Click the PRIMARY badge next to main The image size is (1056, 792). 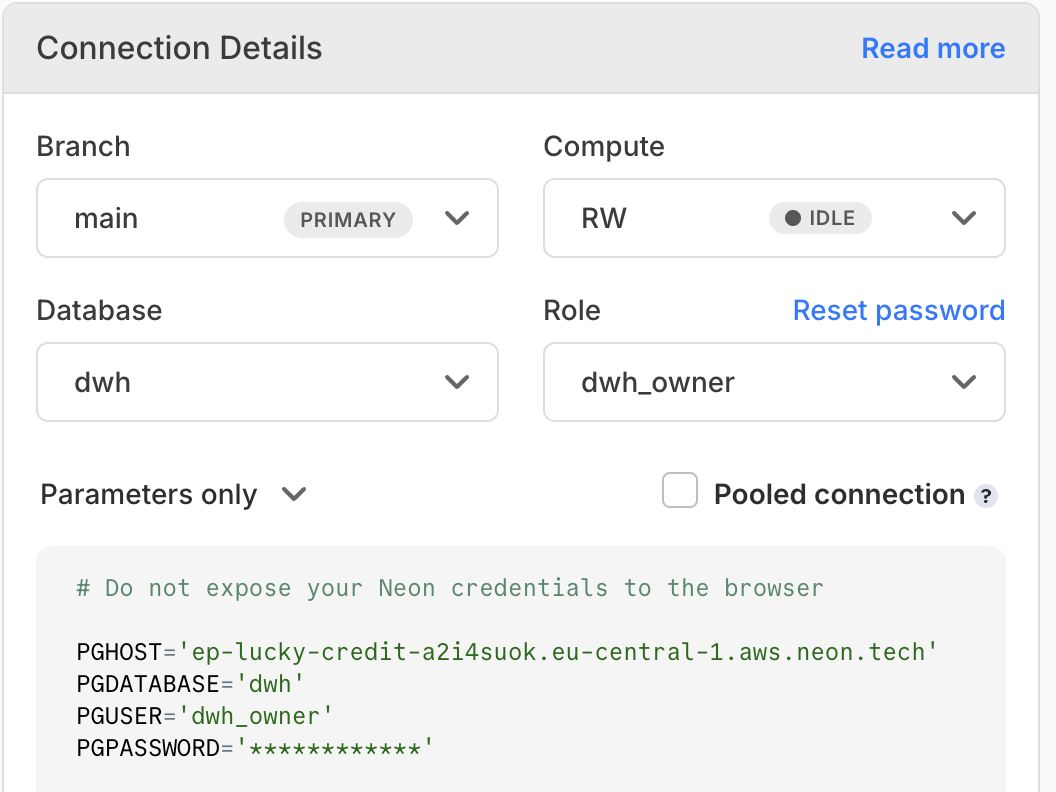(348, 219)
